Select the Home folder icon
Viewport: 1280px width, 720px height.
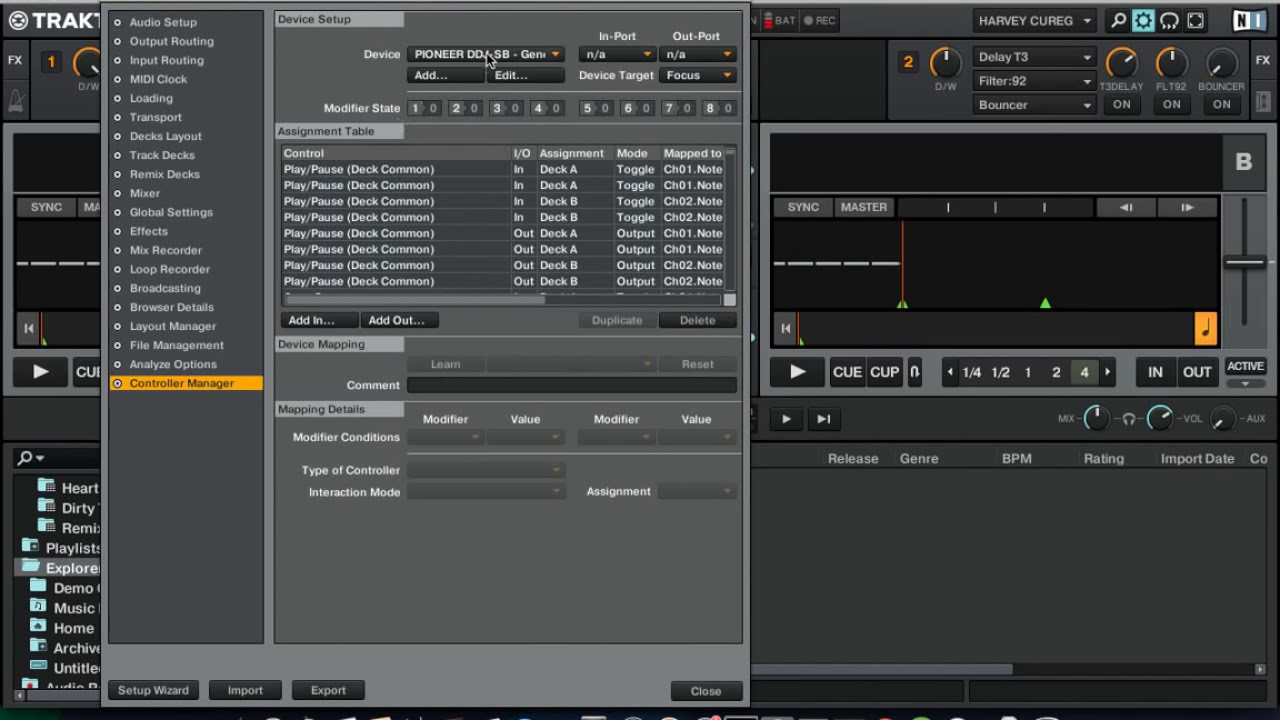[x=38, y=626]
